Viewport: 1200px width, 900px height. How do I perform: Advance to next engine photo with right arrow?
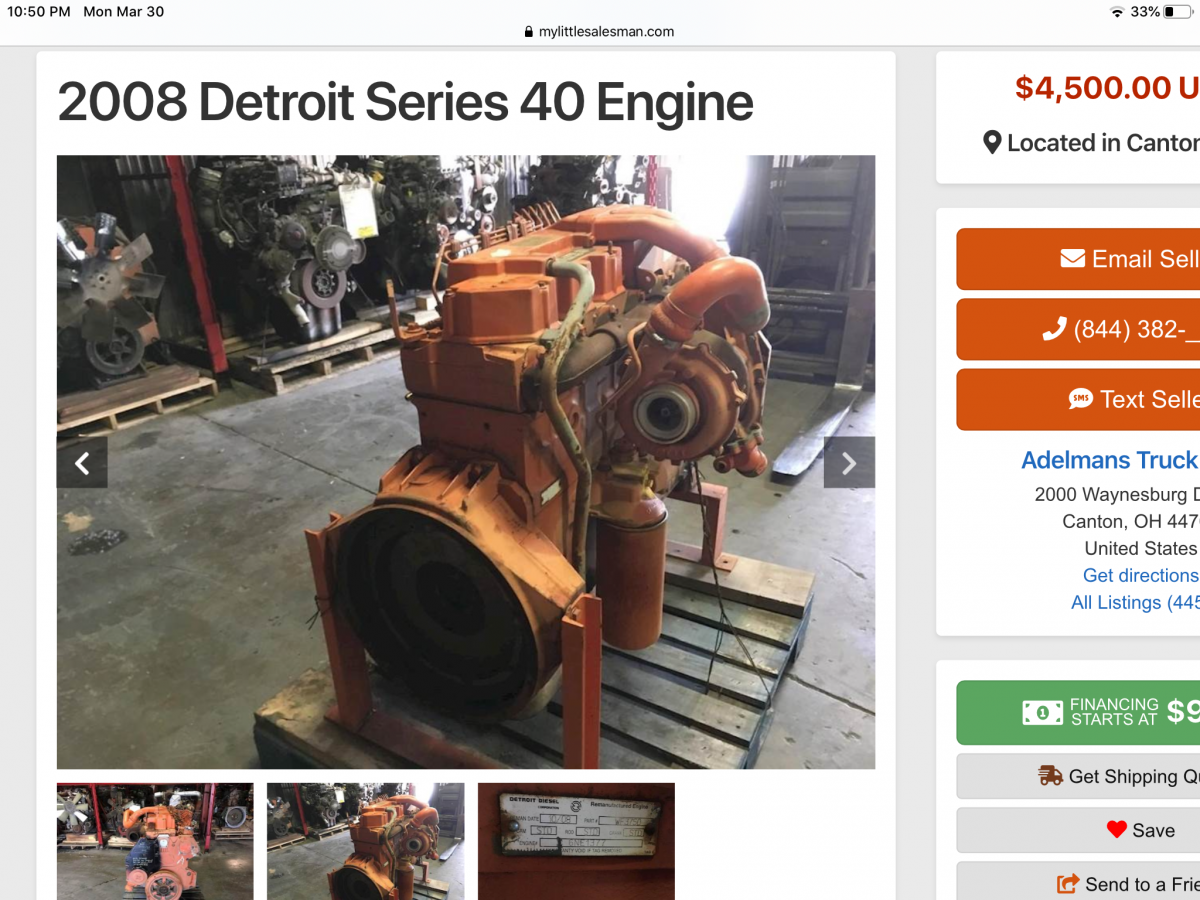click(849, 463)
